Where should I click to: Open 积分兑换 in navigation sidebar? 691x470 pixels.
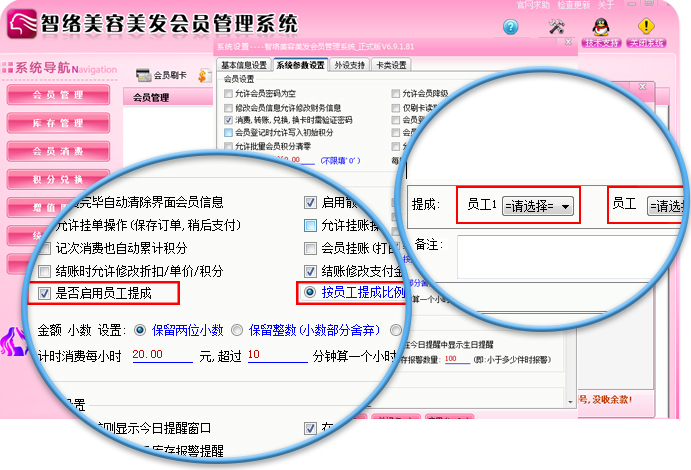tap(58, 179)
